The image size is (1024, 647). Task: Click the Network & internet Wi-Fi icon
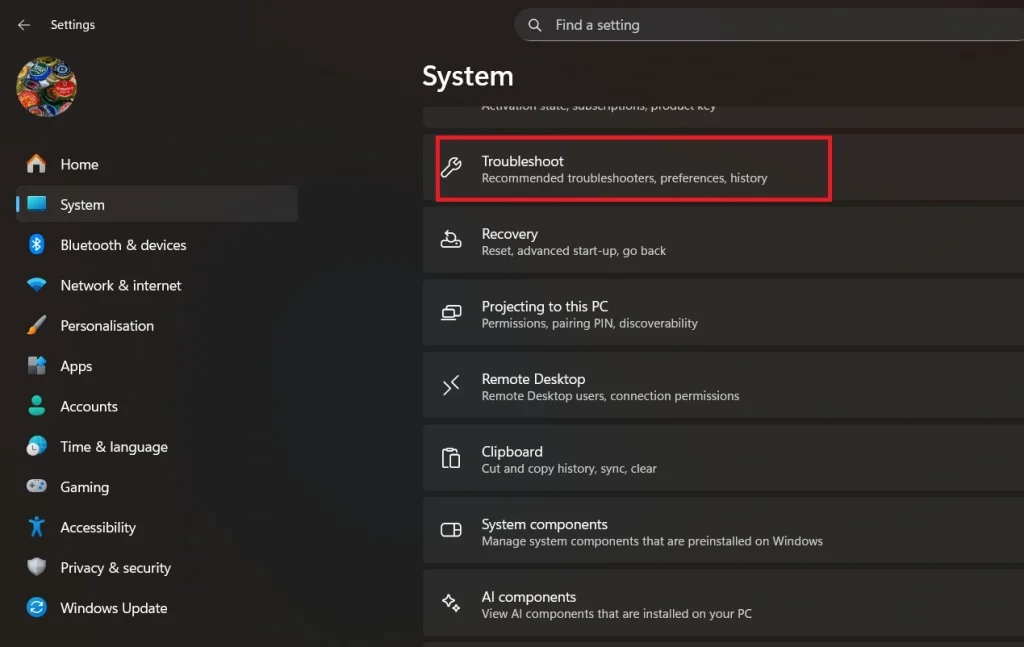(x=37, y=285)
